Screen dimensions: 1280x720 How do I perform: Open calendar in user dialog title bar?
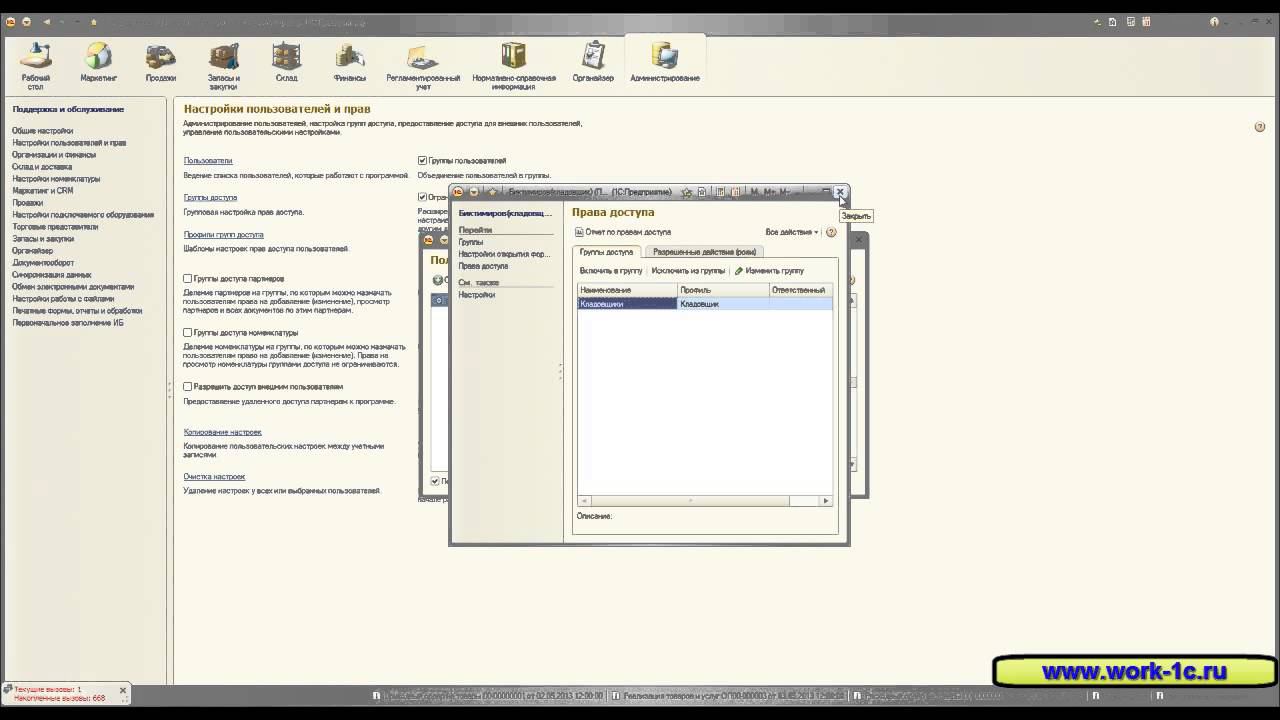pos(735,192)
